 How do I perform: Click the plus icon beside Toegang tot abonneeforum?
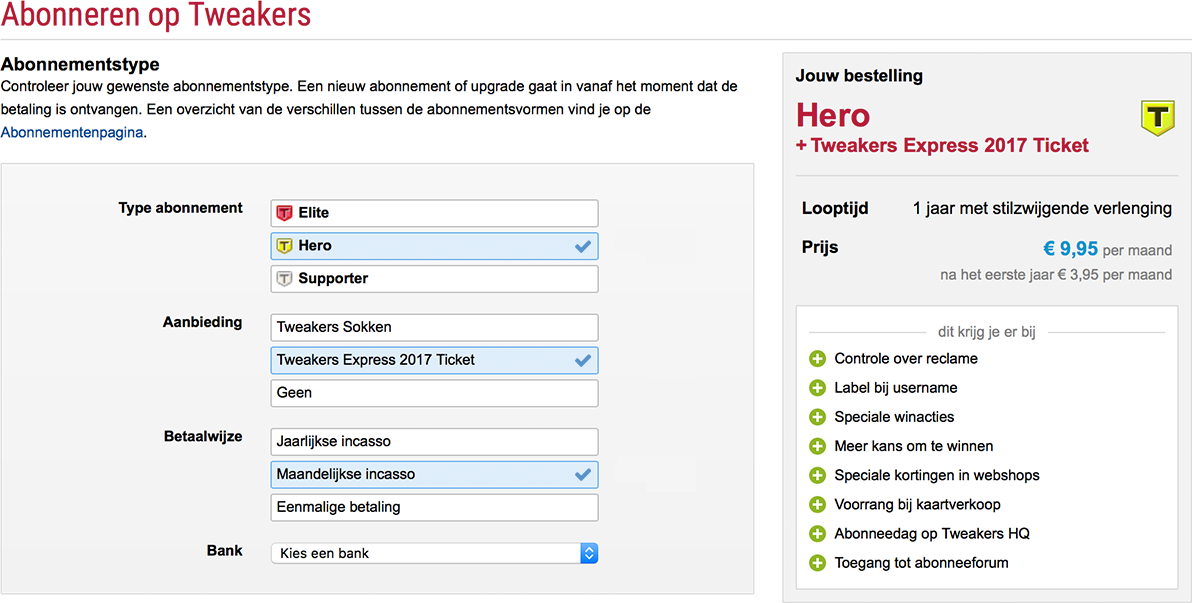(x=816, y=563)
